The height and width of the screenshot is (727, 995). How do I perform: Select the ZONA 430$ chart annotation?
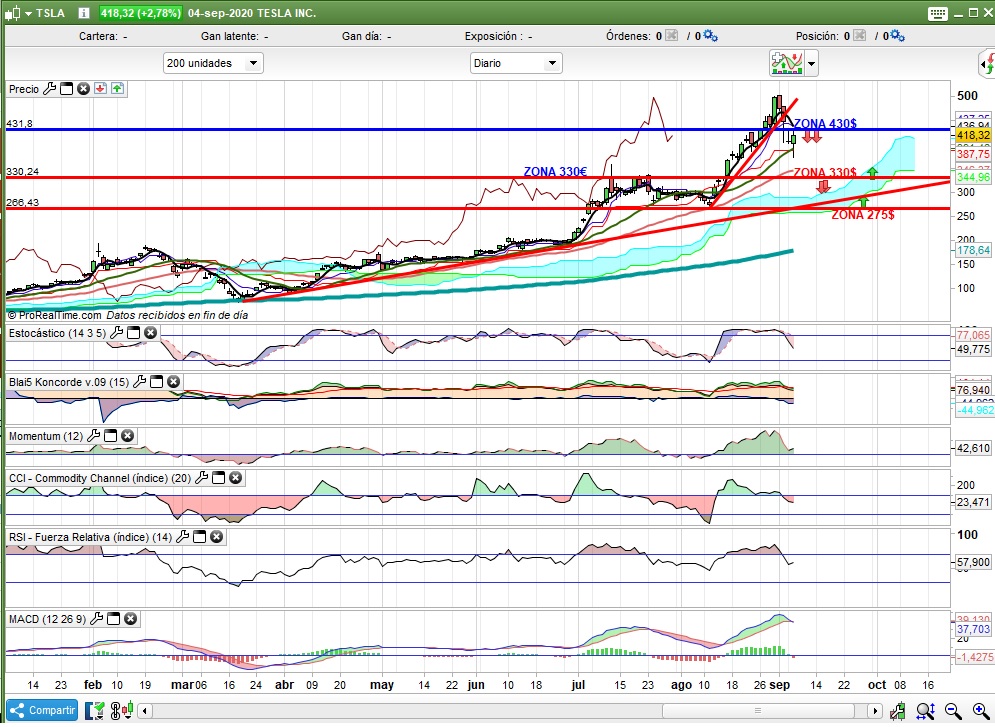[825, 123]
